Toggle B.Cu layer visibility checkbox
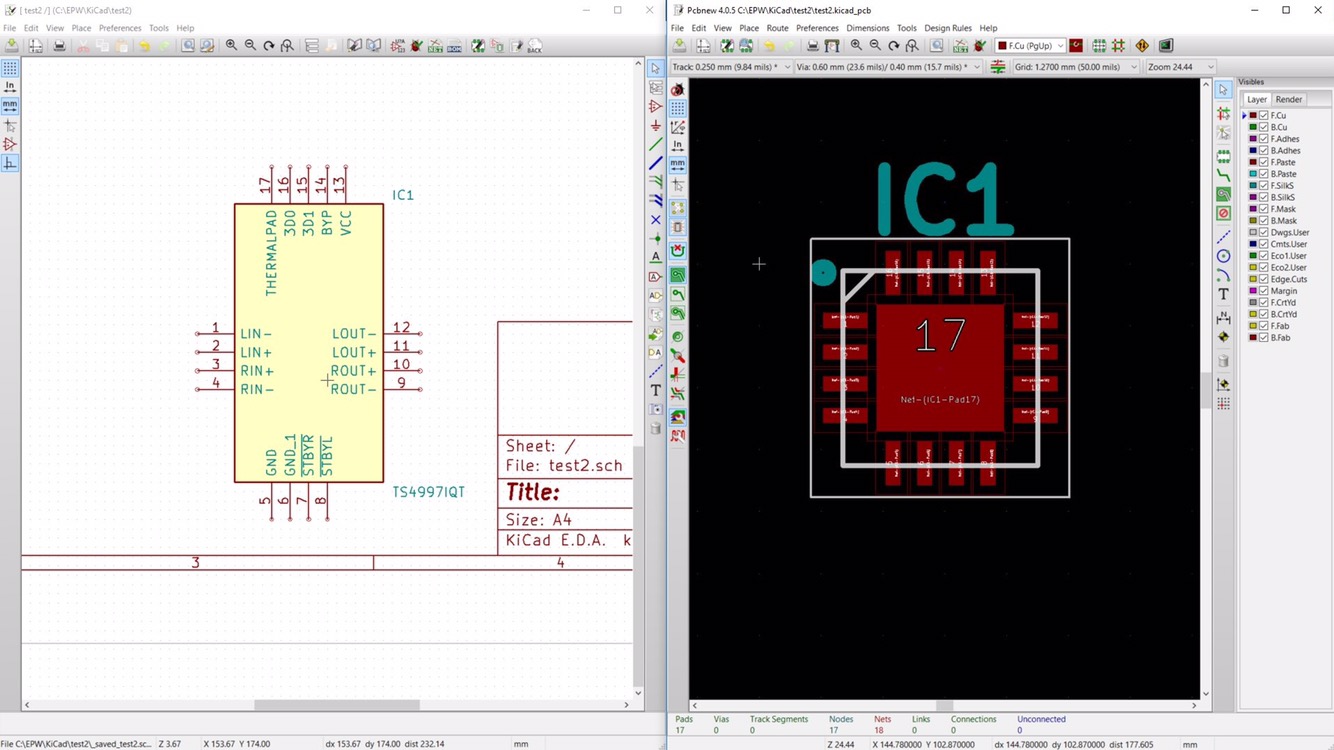The height and width of the screenshot is (750, 1334). (x=1264, y=127)
